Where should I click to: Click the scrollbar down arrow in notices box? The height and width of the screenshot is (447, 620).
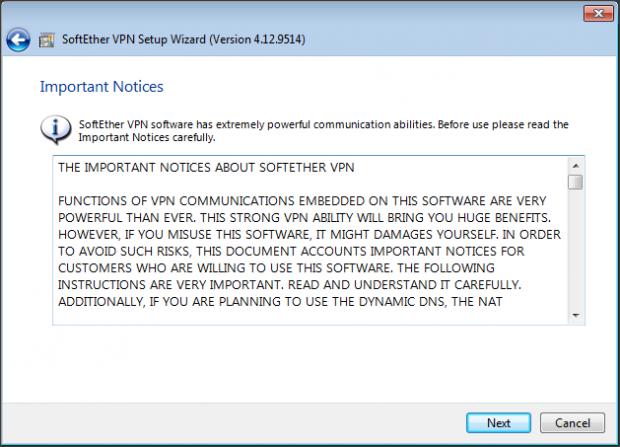575,315
